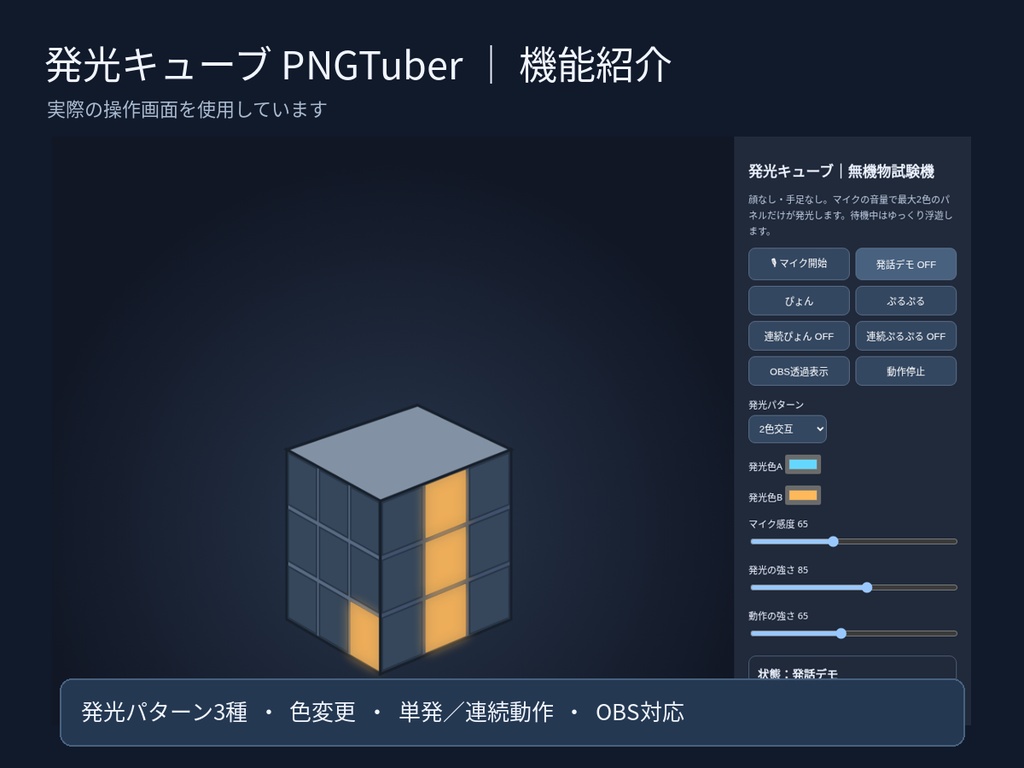Toggle 連続ぴょん OFF continuous jump

coord(799,336)
